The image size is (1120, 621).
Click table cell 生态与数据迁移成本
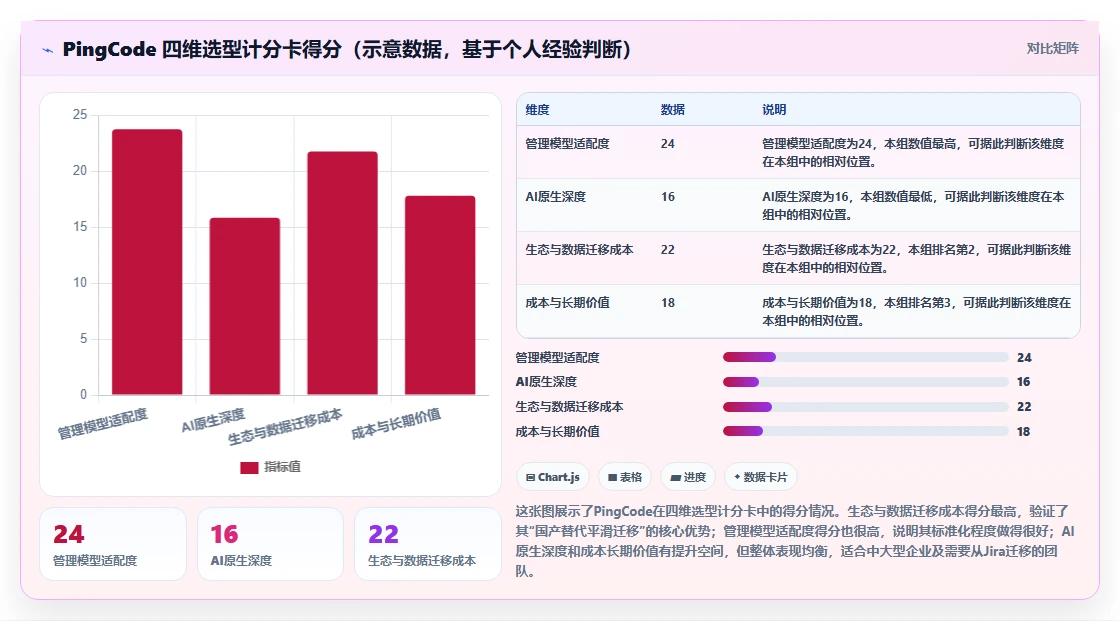pos(579,249)
